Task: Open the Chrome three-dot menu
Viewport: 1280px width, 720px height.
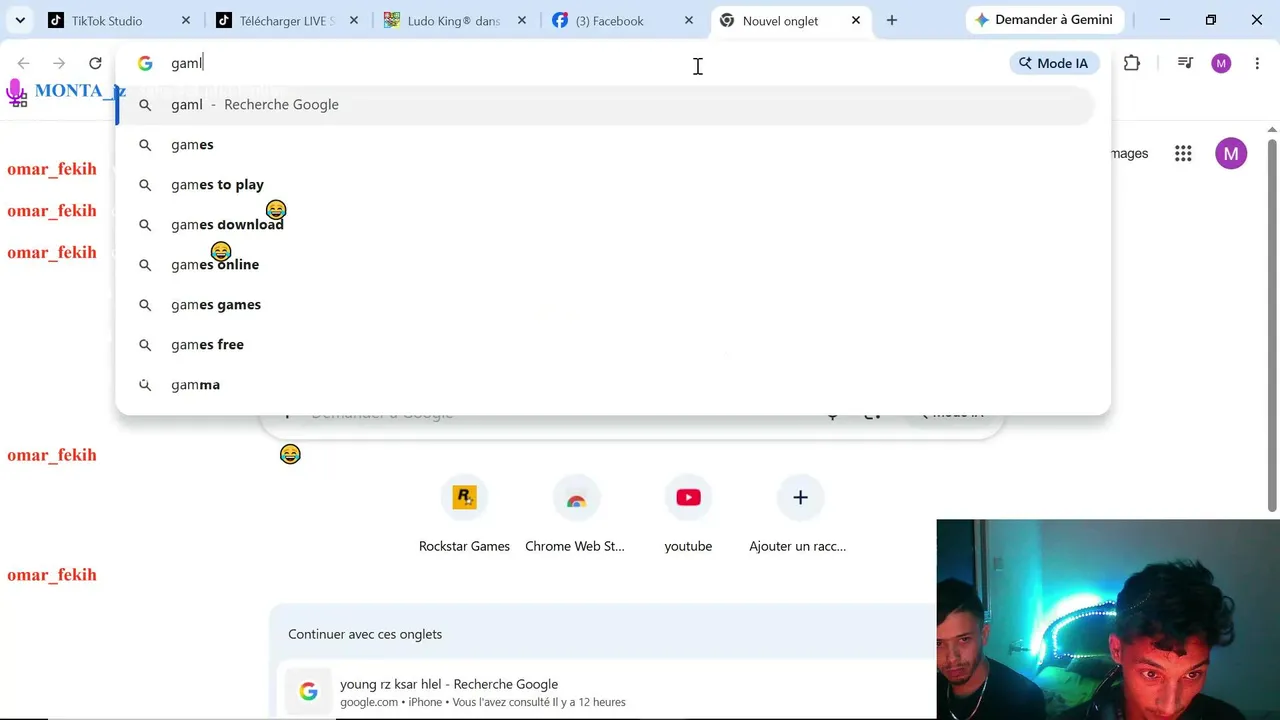Action: [1257, 63]
